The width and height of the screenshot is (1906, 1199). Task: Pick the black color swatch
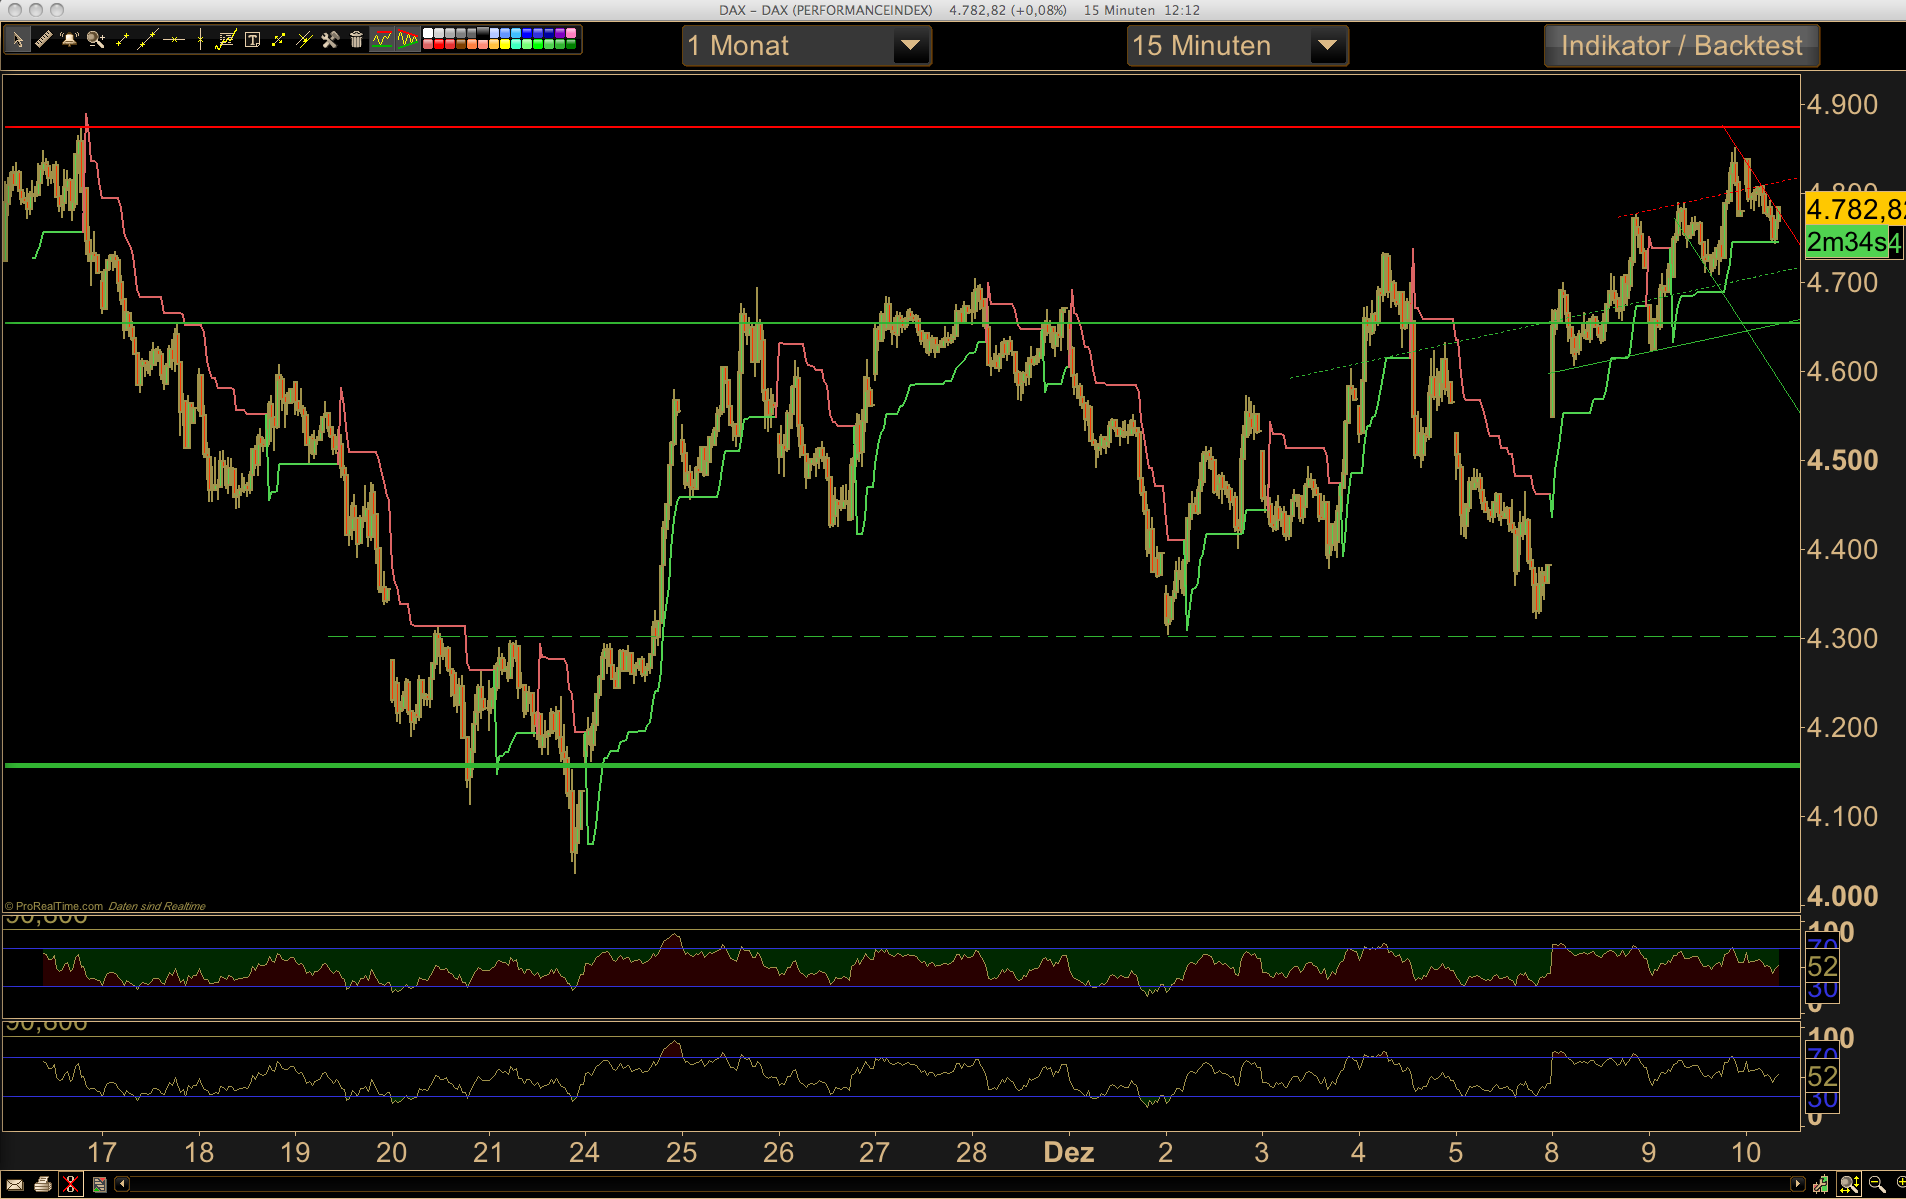[x=483, y=33]
